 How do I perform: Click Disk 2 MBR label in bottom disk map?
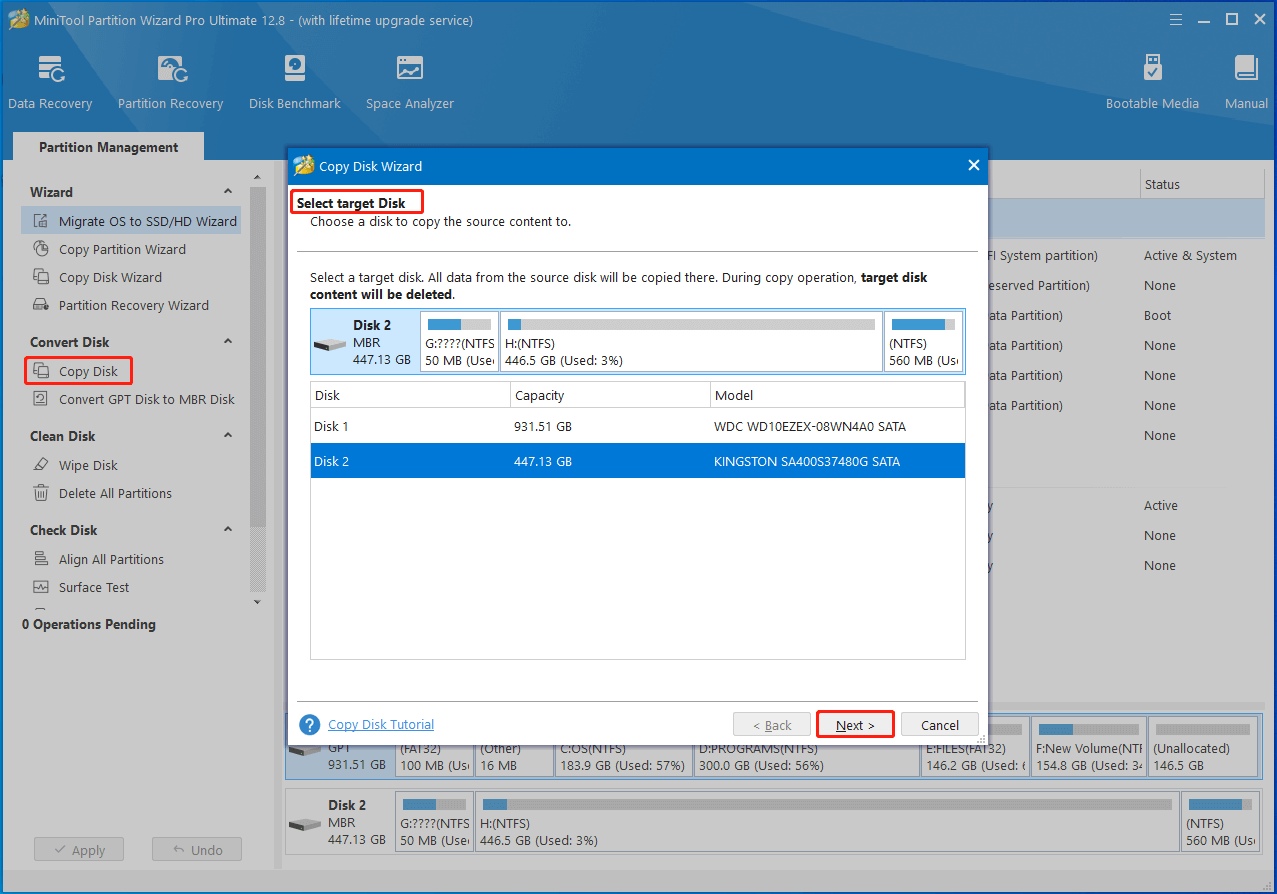click(339, 820)
